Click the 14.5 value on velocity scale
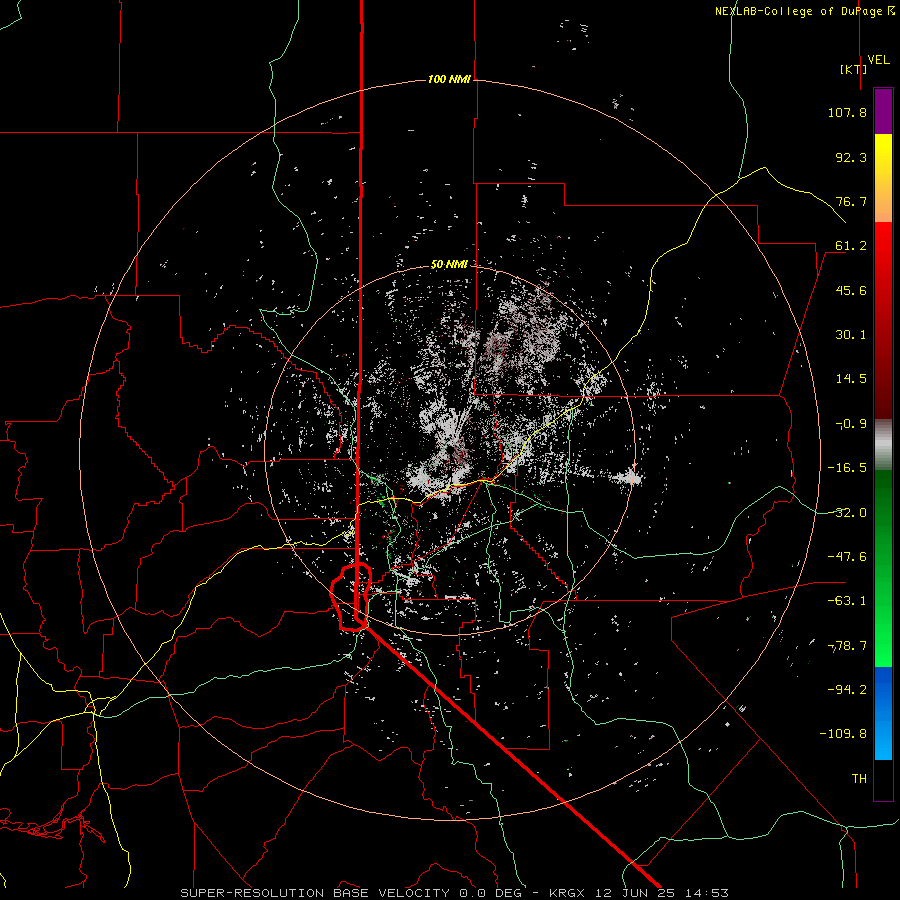The image size is (900, 900). pos(851,379)
